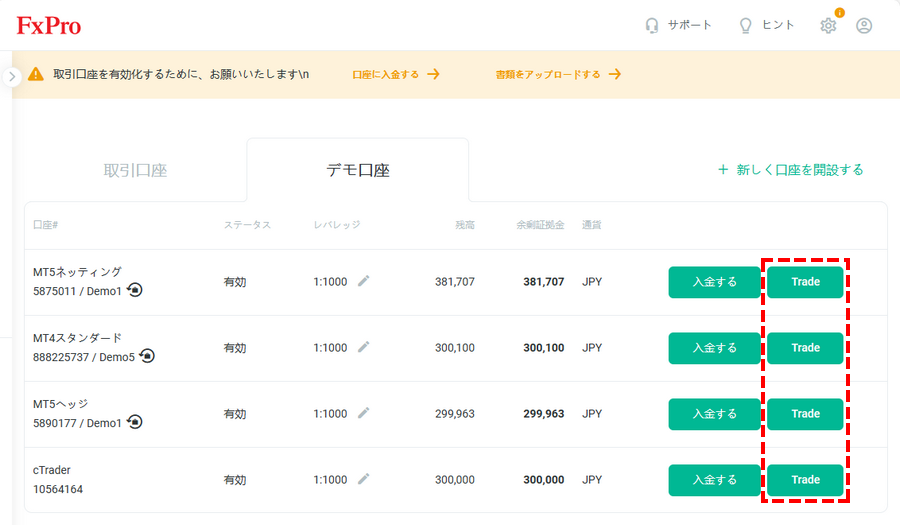Click the 300,100 bold free margin value
The width and height of the screenshot is (900, 525).
coord(544,348)
